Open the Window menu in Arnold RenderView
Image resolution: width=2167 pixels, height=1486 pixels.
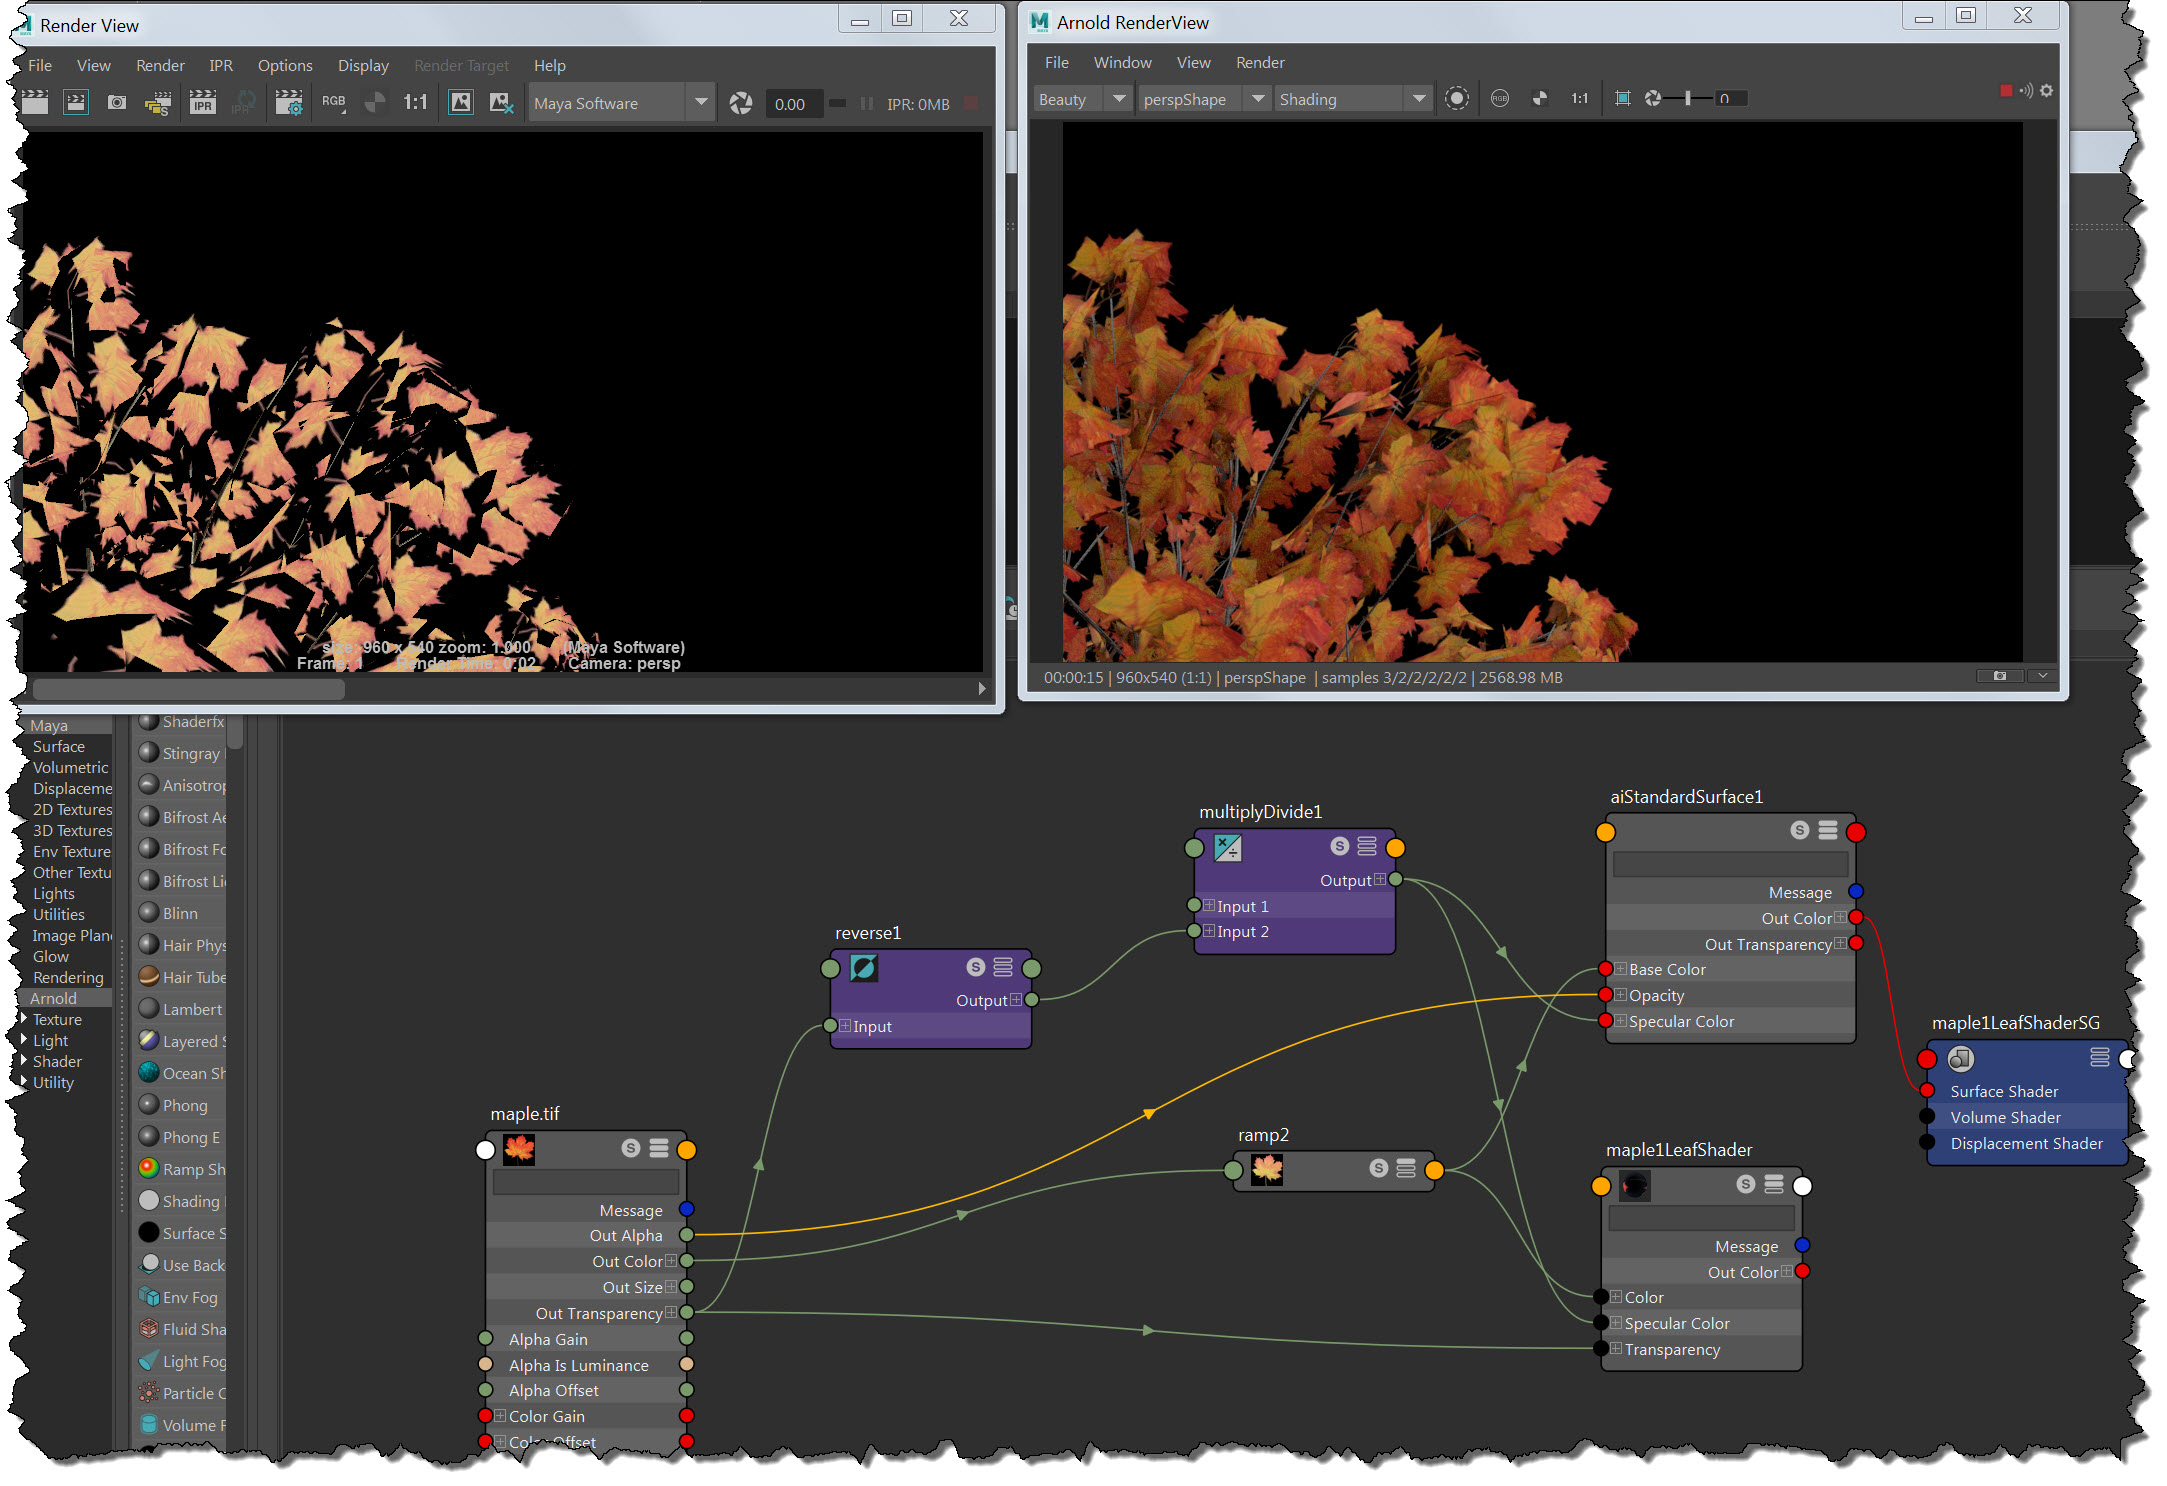click(1122, 63)
